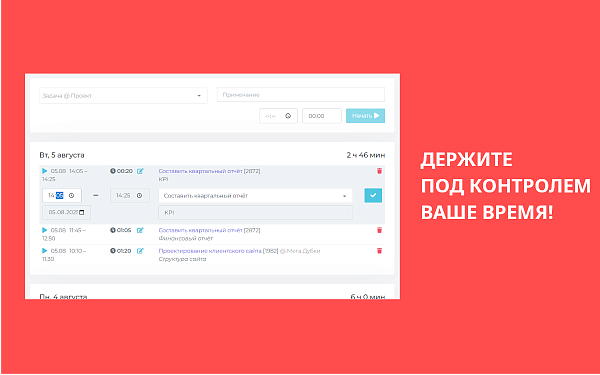The height and width of the screenshot is (375, 600).
Task: Edit the 00:20 time entry
Action: click(140, 171)
